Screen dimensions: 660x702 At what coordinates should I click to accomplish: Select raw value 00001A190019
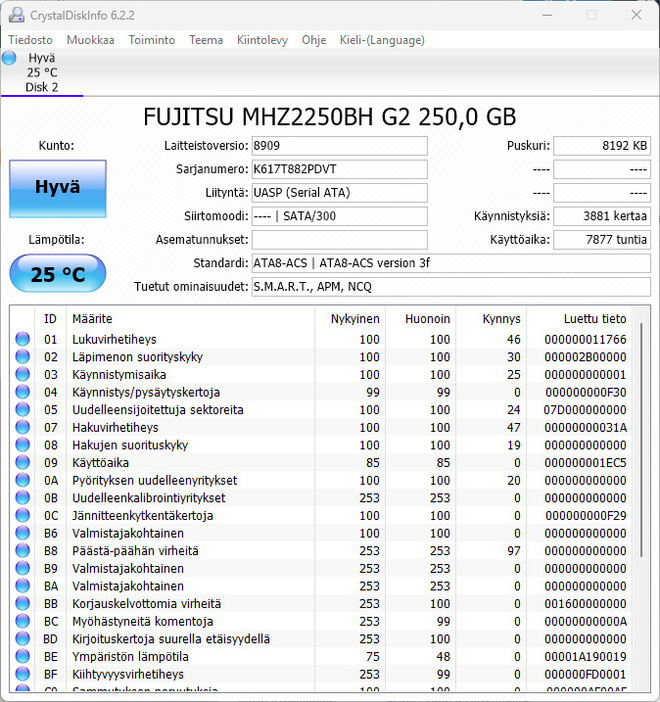pyautogui.click(x=585, y=656)
